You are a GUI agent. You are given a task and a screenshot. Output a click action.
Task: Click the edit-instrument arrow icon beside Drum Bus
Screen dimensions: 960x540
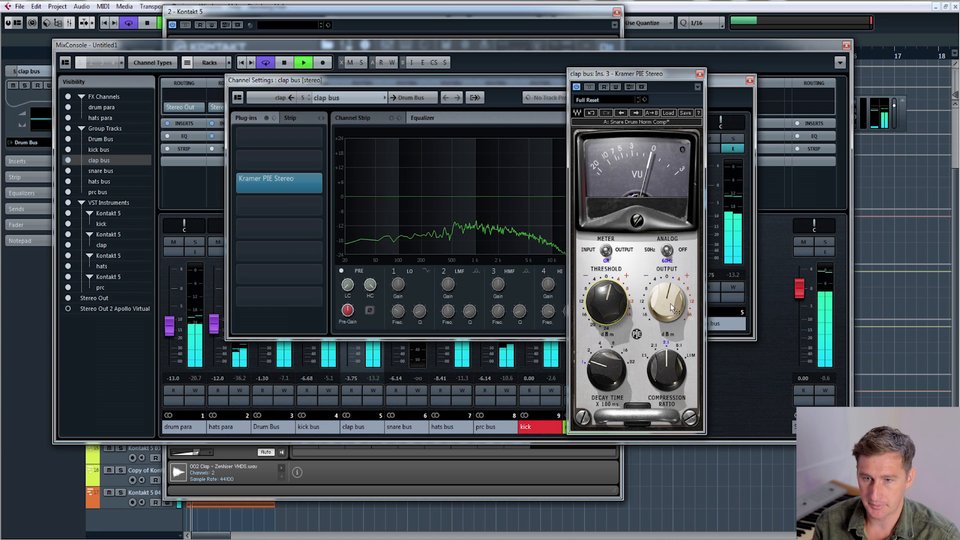(x=474, y=97)
